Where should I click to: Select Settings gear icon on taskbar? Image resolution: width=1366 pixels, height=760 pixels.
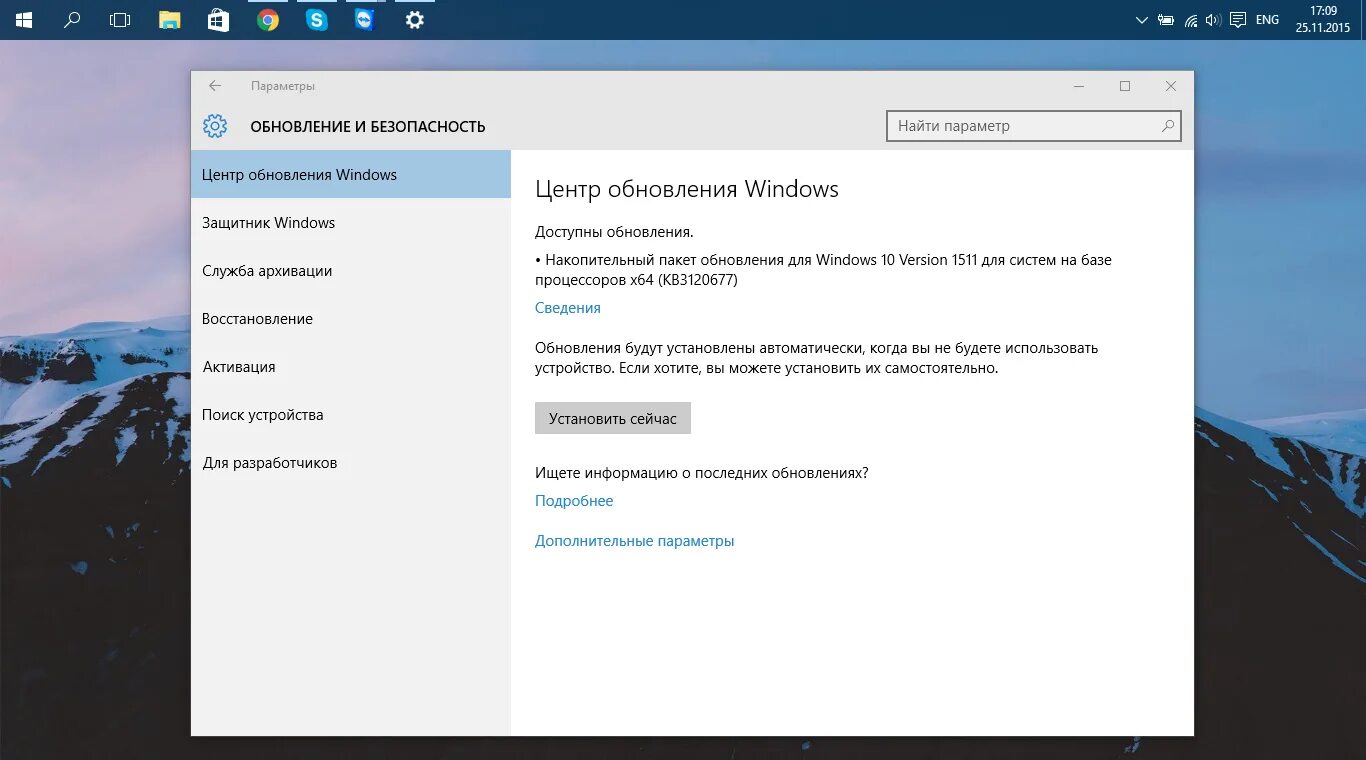pyautogui.click(x=414, y=20)
